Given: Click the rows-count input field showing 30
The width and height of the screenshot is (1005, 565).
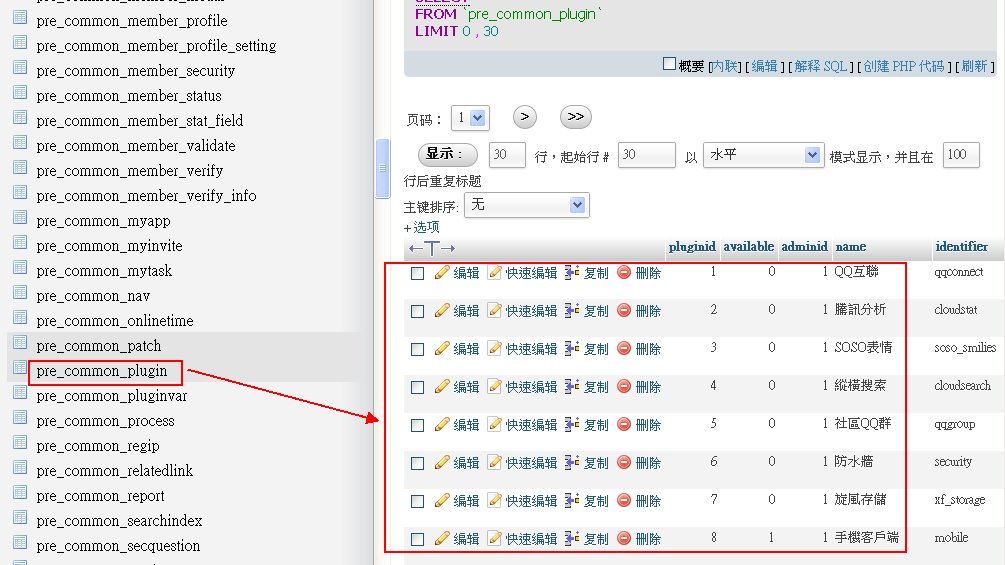Looking at the screenshot, I should [x=508, y=155].
